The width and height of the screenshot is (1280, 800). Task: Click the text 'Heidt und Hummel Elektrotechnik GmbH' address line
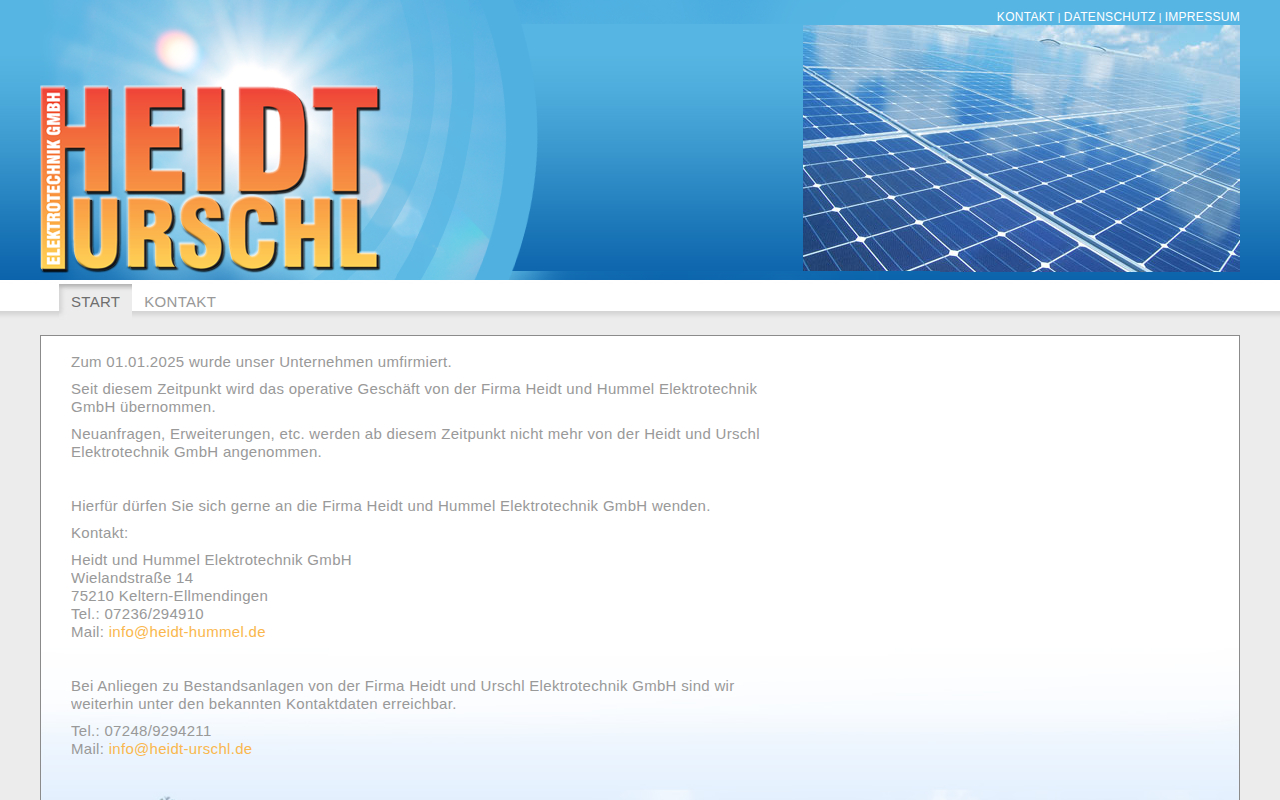tap(211, 560)
